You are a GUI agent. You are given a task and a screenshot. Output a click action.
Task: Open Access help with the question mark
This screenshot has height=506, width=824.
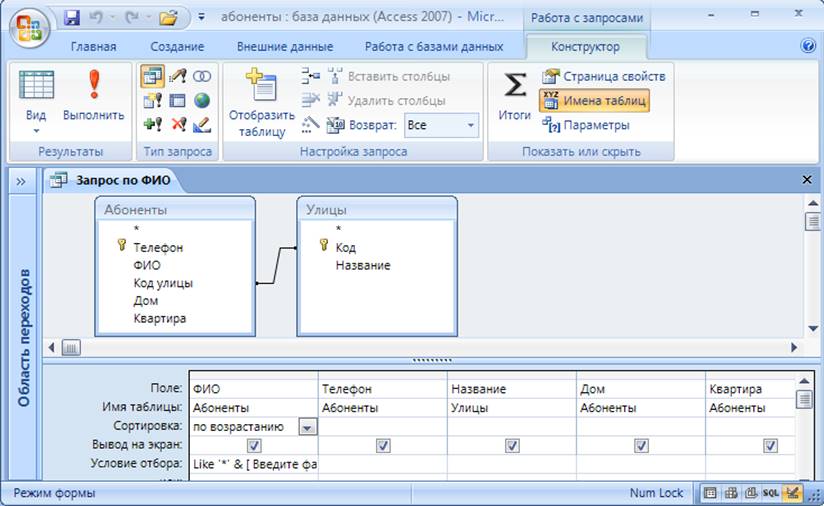click(x=808, y=46)
